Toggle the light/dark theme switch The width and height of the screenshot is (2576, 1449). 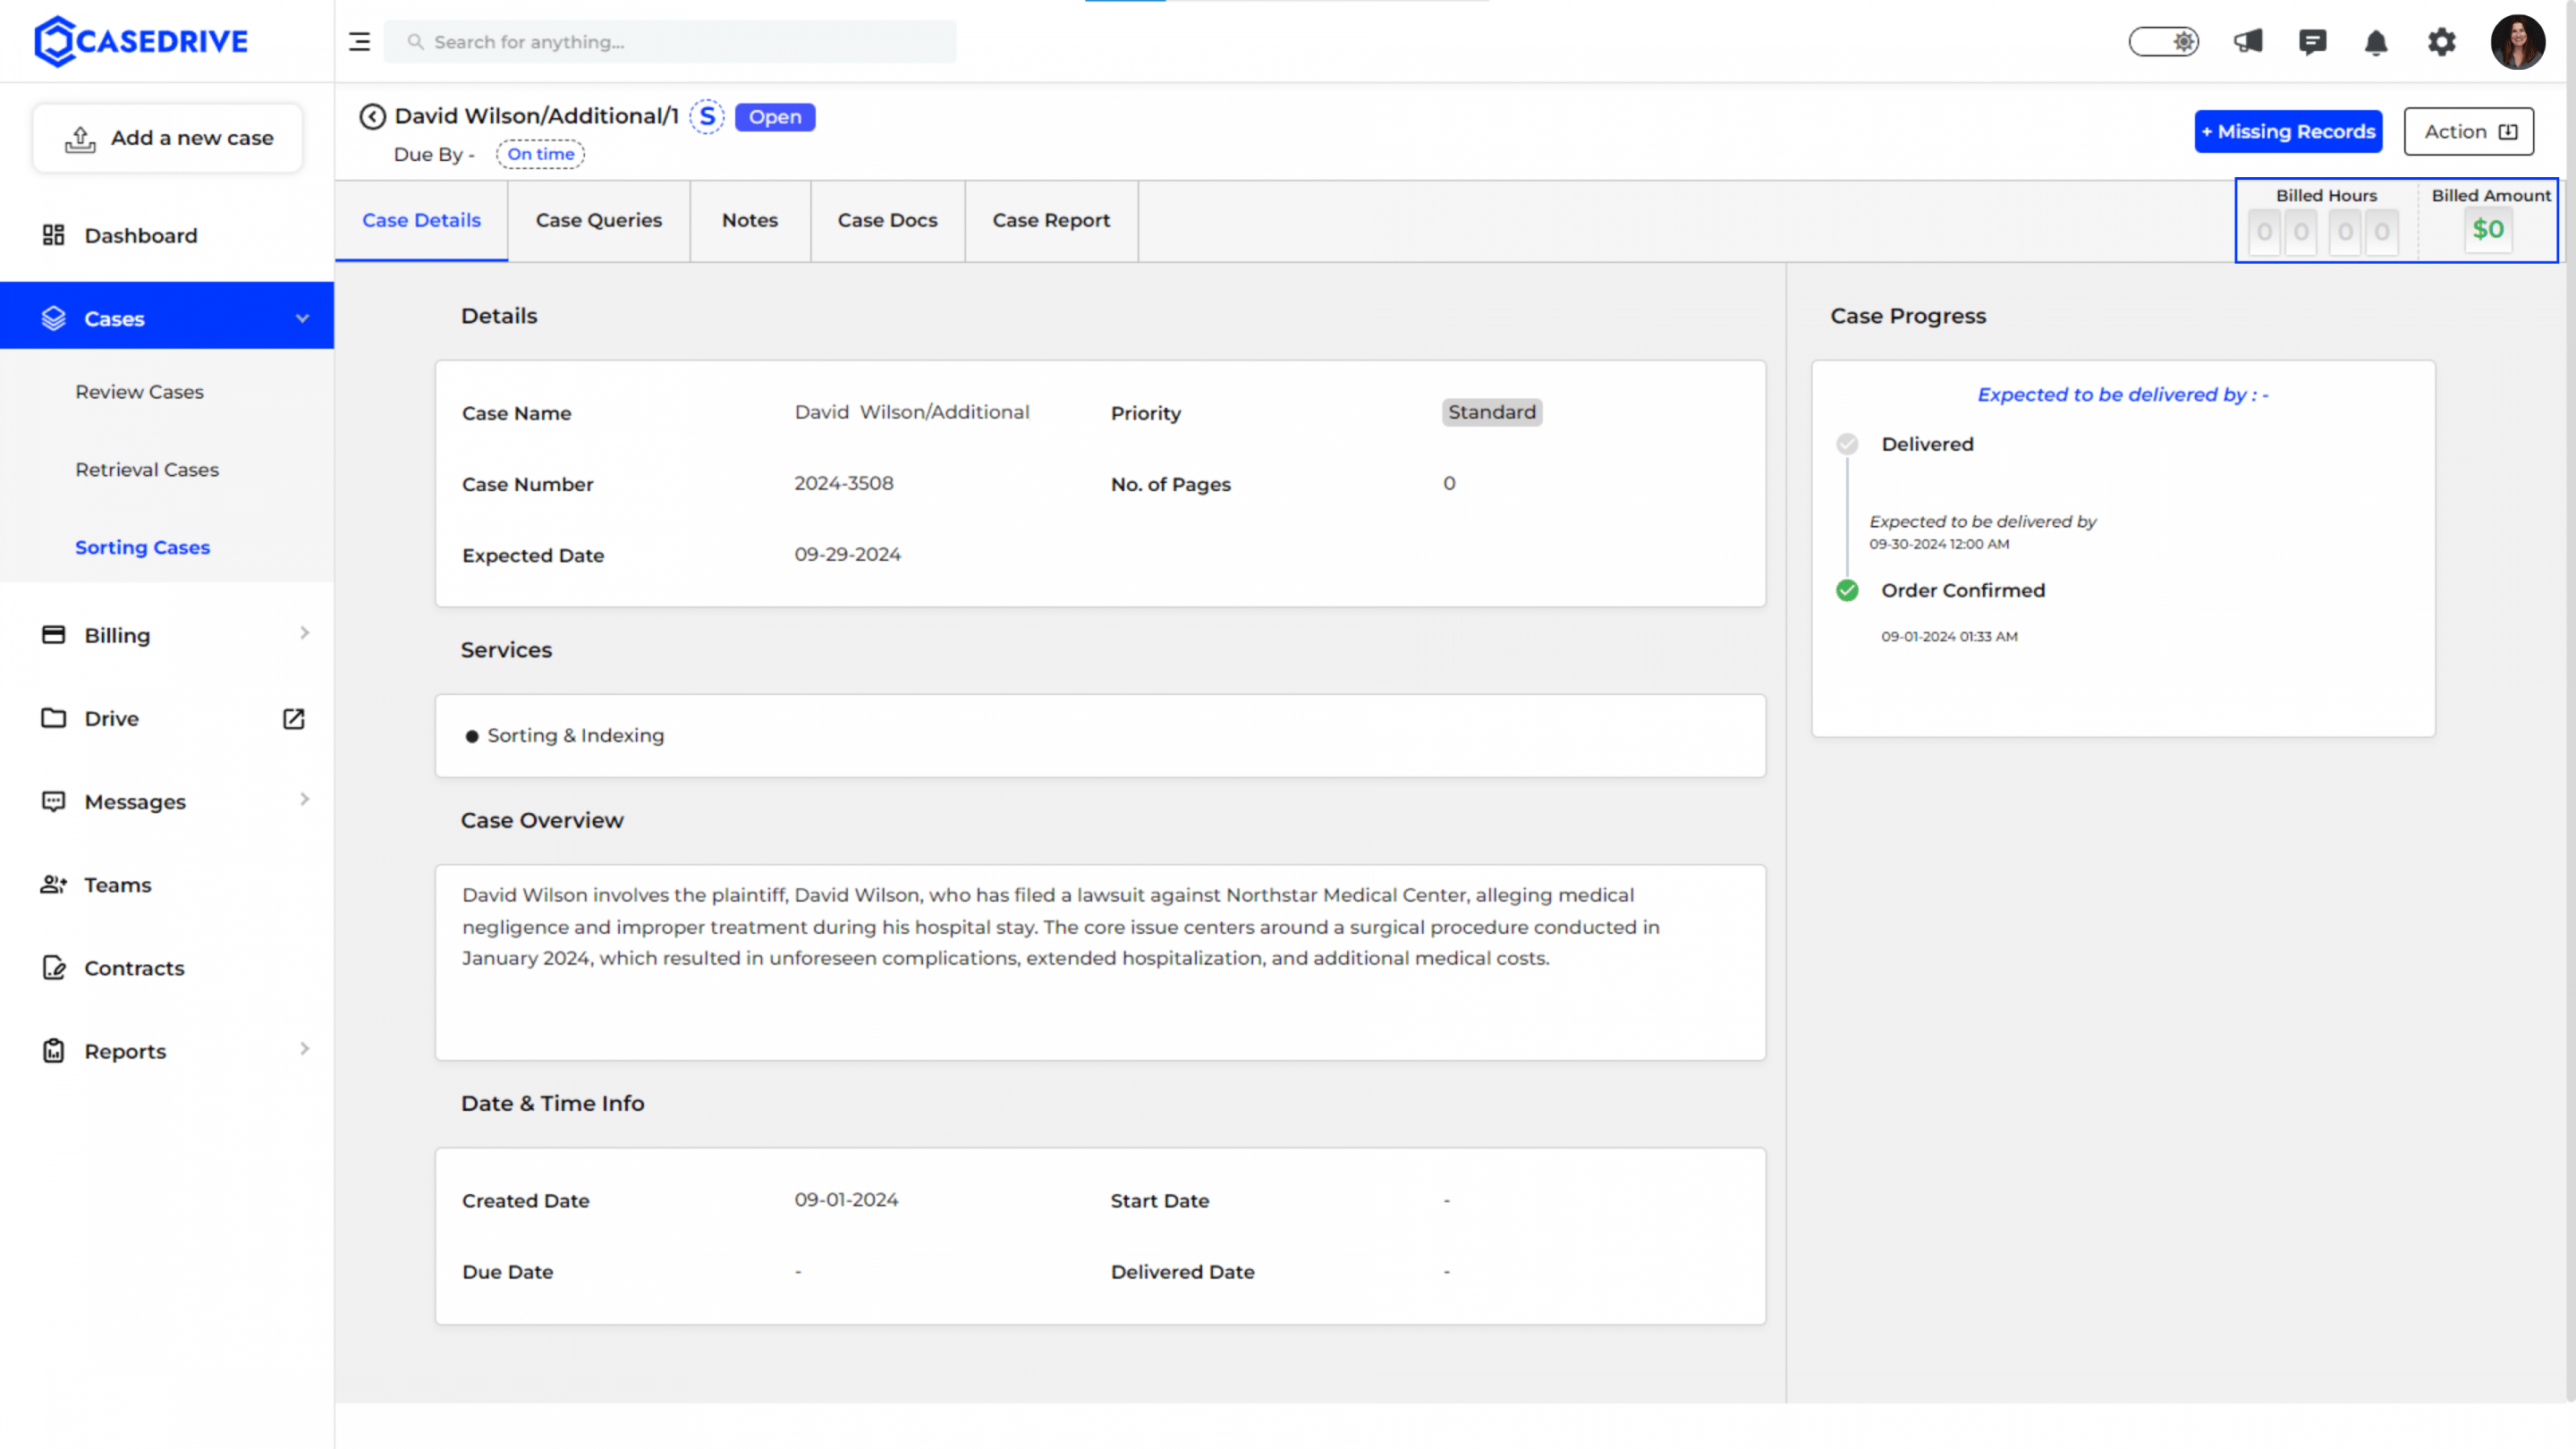pyautogui.click(x=2163, y=42)
